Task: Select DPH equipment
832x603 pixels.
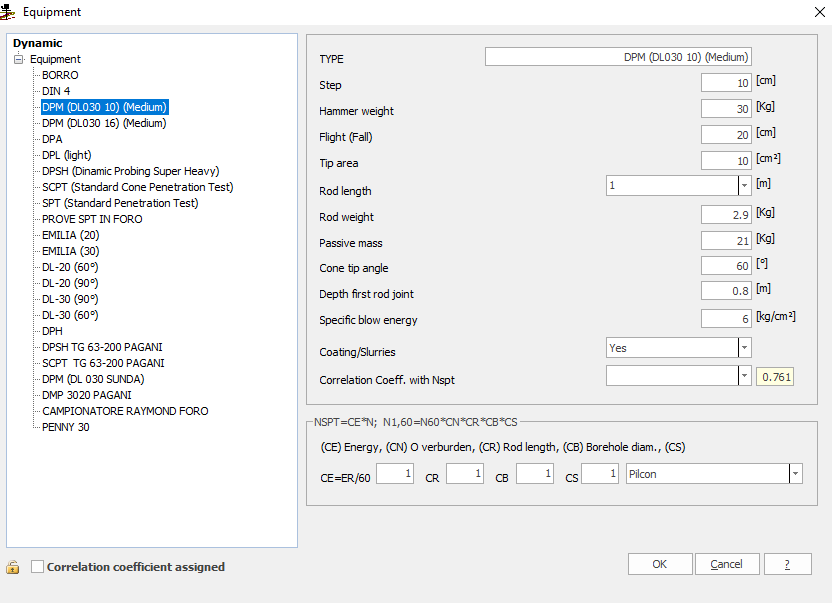Action: click(x=52, y=331)
